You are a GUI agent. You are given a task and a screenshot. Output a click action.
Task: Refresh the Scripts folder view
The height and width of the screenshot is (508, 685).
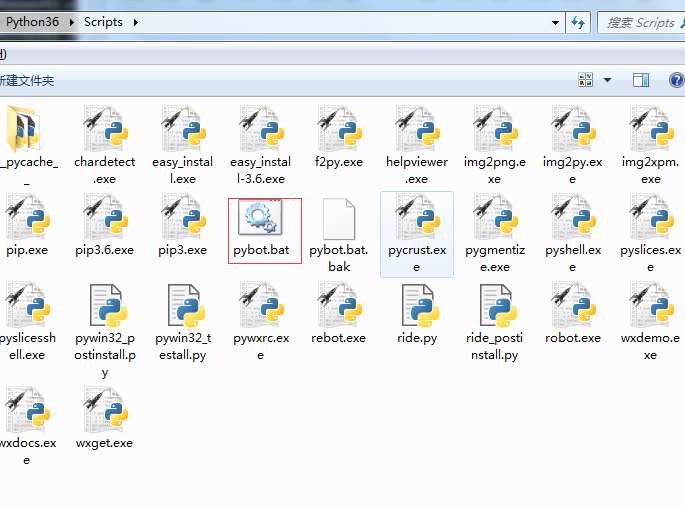[x=578, y=22]
